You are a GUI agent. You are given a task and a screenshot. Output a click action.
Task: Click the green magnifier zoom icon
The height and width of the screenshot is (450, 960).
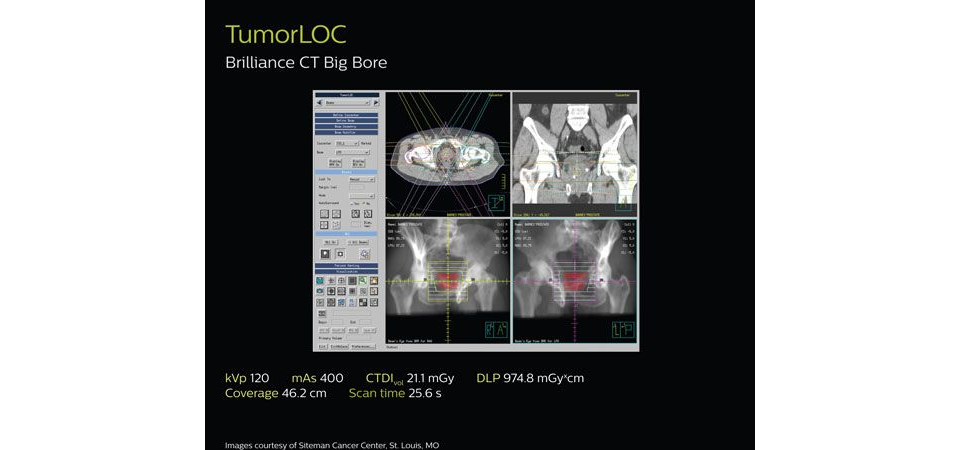(x=363, y=281)
